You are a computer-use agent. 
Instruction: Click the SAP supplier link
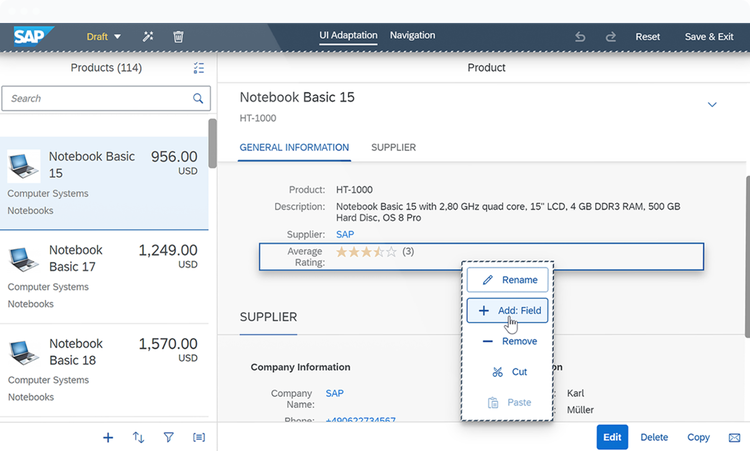[x=345, y=234]
